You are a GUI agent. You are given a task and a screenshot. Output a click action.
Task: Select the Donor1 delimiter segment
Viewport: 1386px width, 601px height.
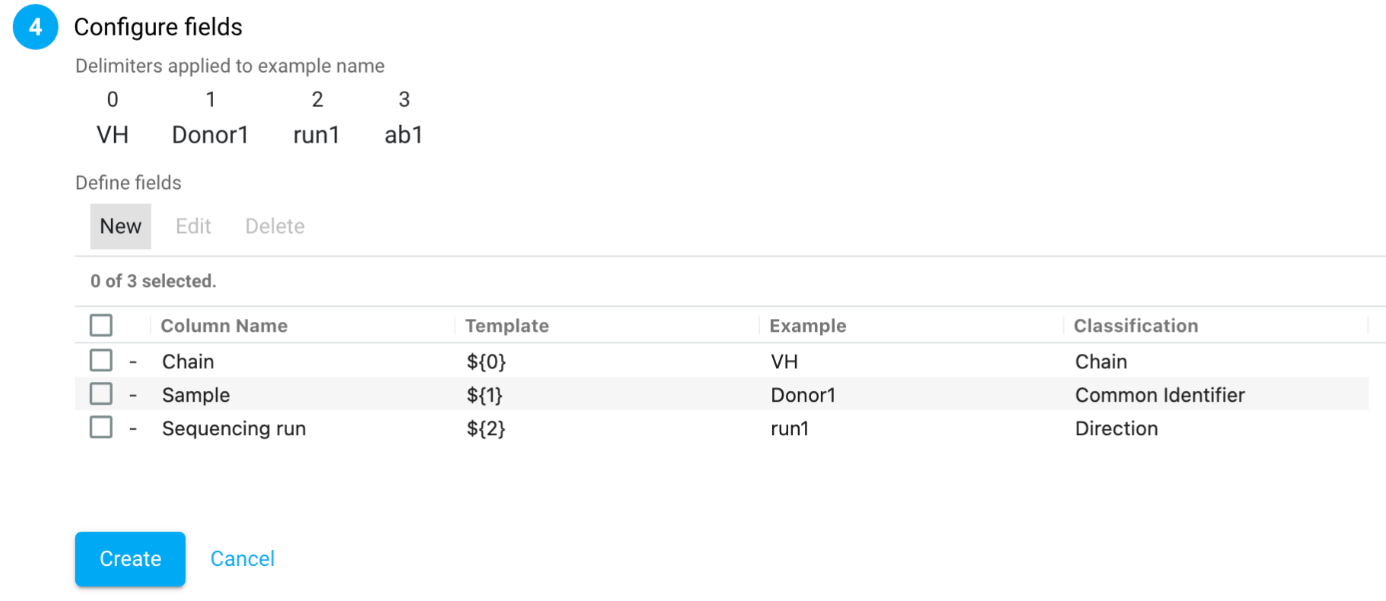click(x=210, y=135)
